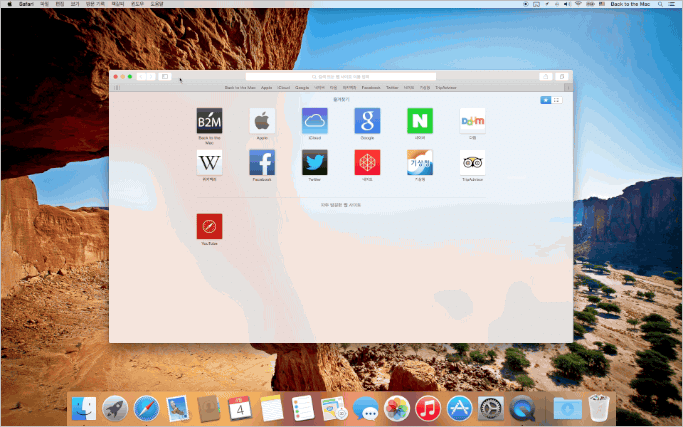This screenshot has width=683, height=427.
Task: Open the 편집 (Edit) menu
Action: click(60, 4)
